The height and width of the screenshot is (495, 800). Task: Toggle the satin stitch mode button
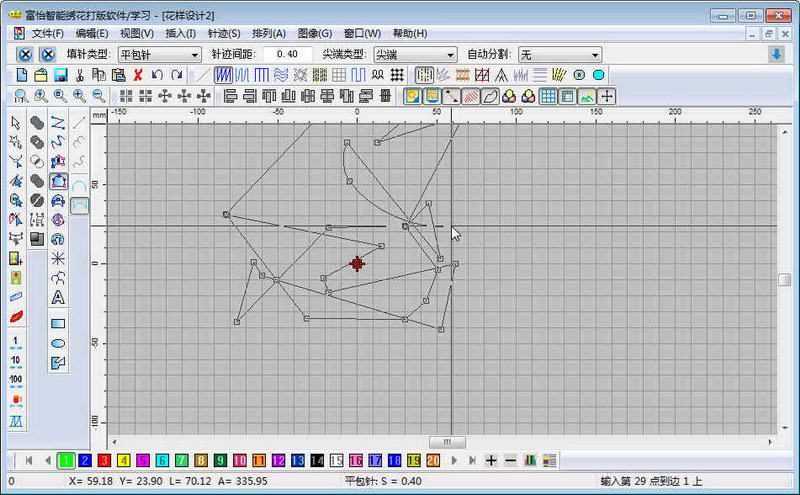(223, 76)
